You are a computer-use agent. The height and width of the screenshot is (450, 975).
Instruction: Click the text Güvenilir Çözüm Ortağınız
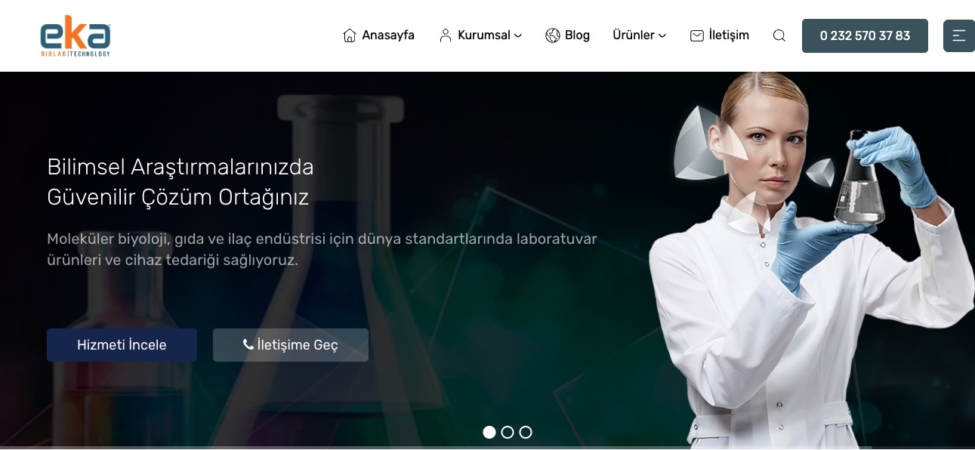[x=178, y=198]
